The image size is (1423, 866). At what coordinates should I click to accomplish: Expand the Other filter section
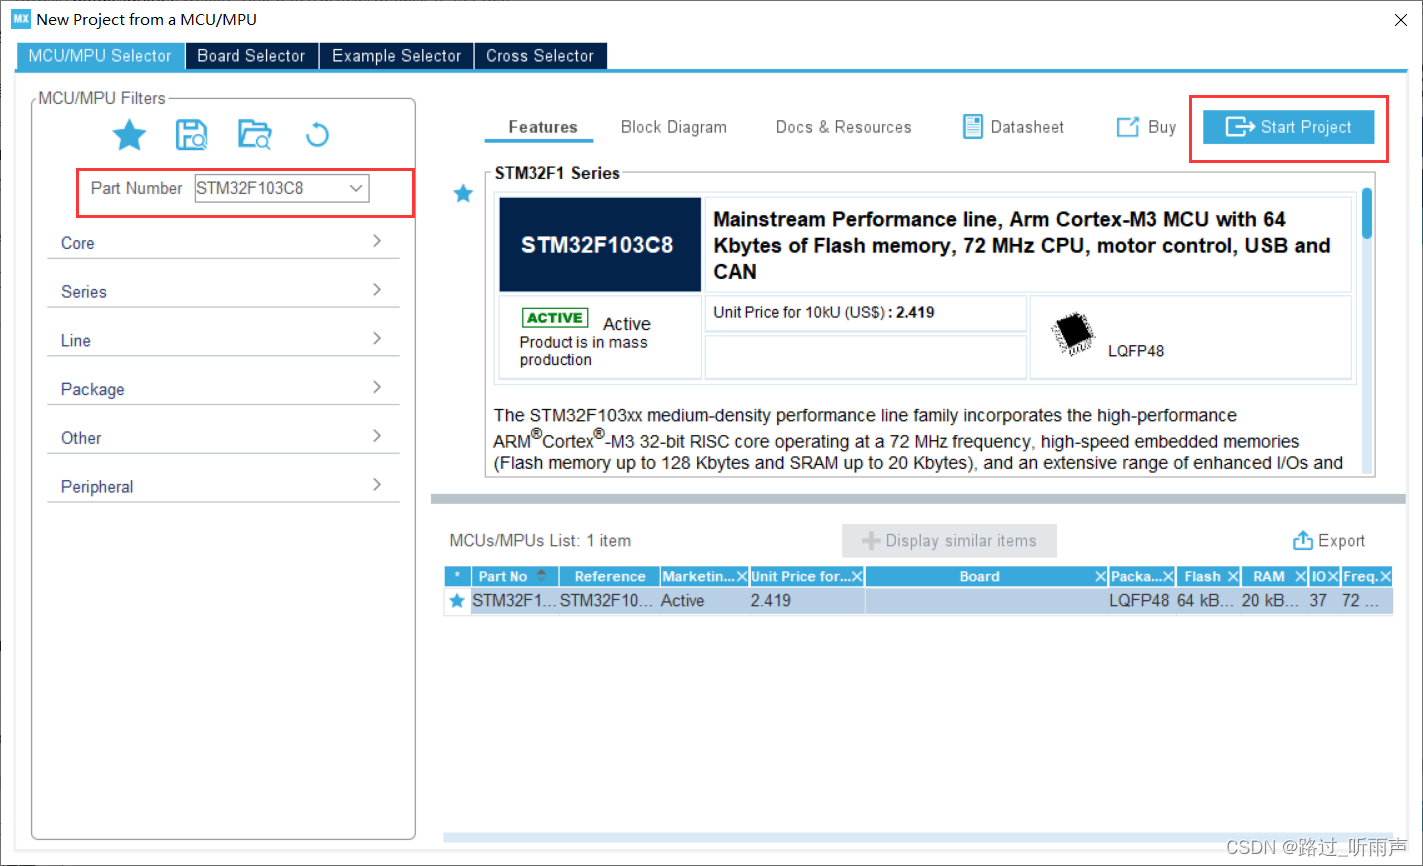[223, 438]
